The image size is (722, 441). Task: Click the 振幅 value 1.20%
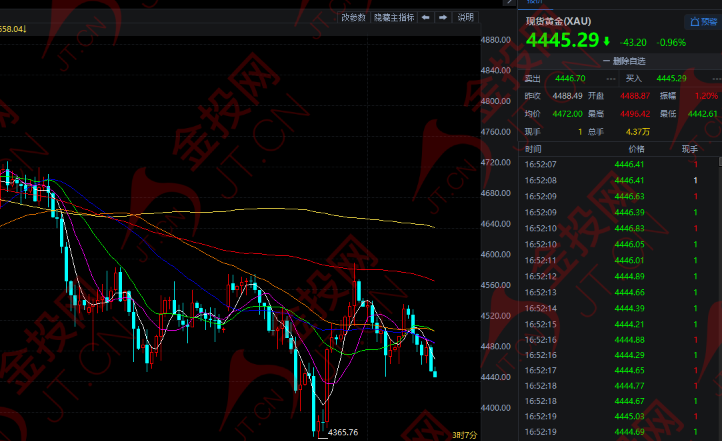[706, 96]
